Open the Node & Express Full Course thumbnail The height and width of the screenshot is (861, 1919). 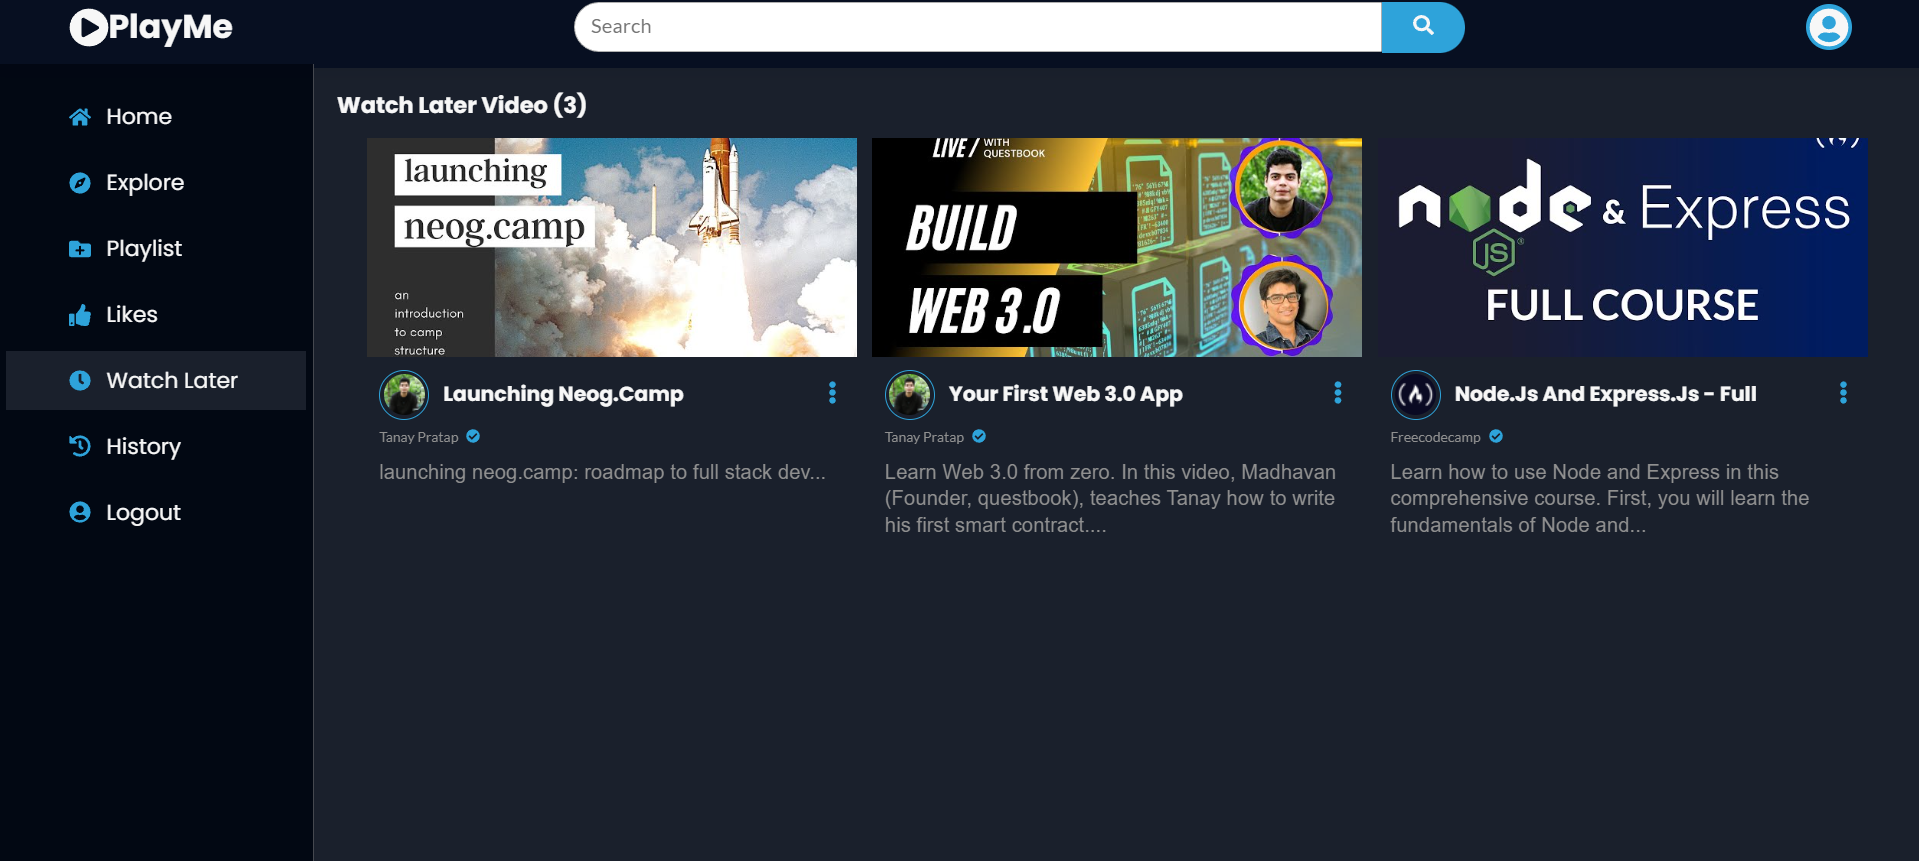pyautogui.click(x=1623, y=247)
